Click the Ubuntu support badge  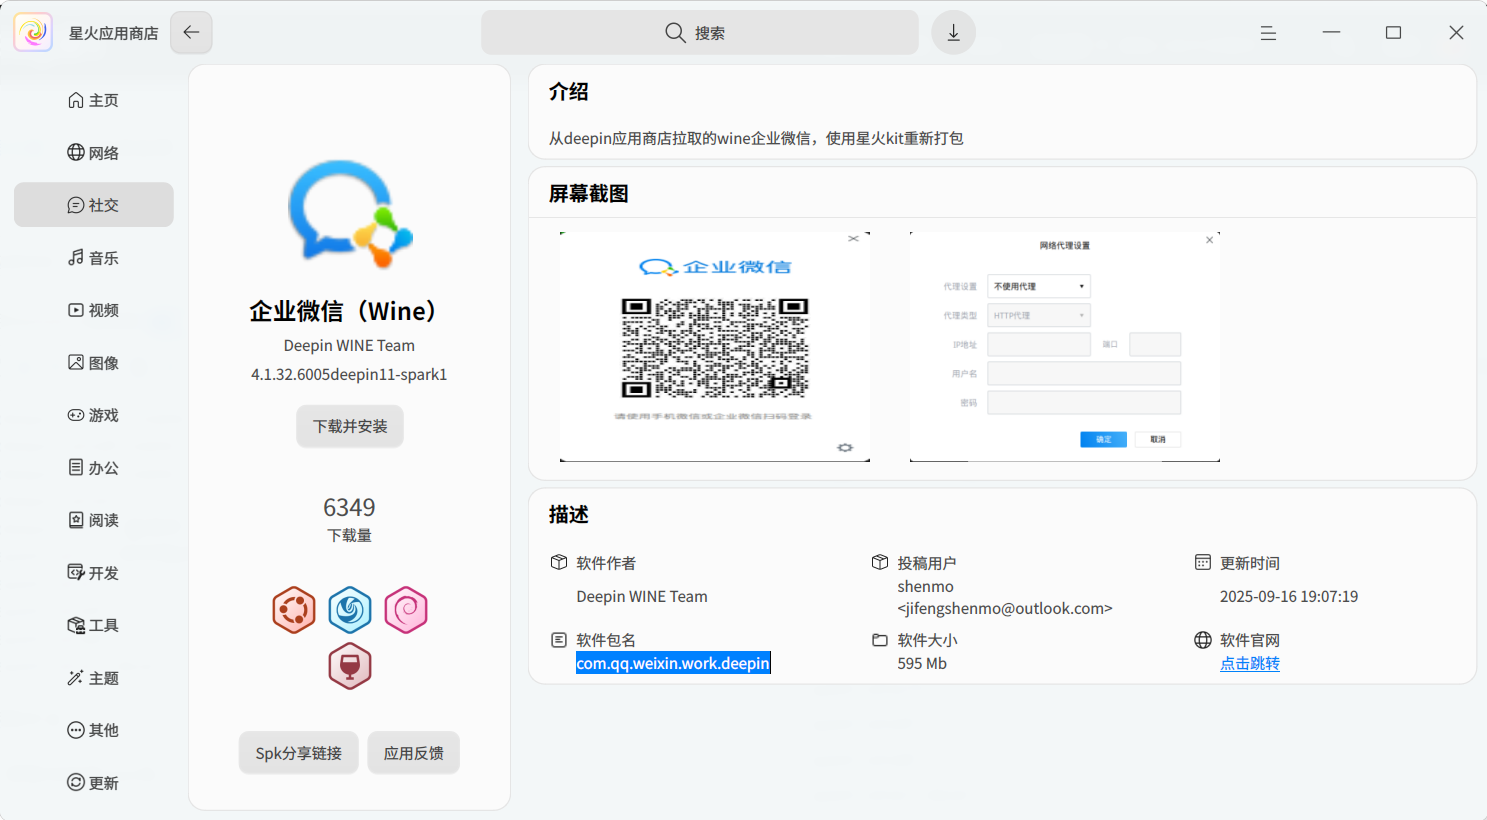(x=294, y=610)
